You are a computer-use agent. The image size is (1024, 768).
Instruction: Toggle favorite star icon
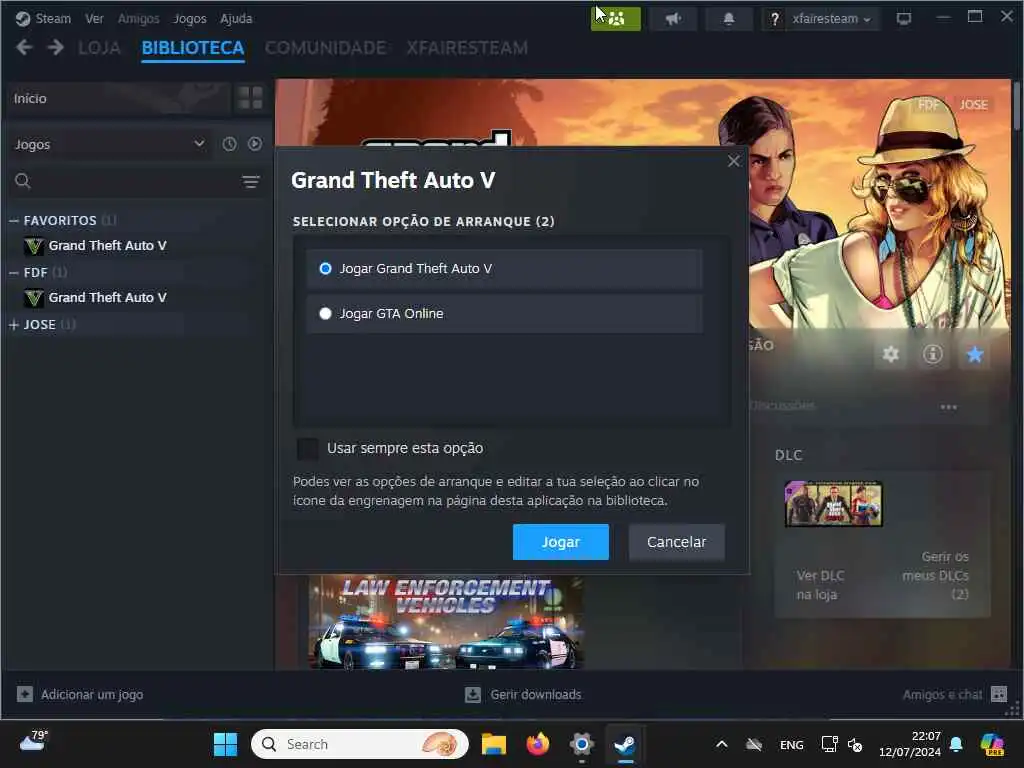974,355
